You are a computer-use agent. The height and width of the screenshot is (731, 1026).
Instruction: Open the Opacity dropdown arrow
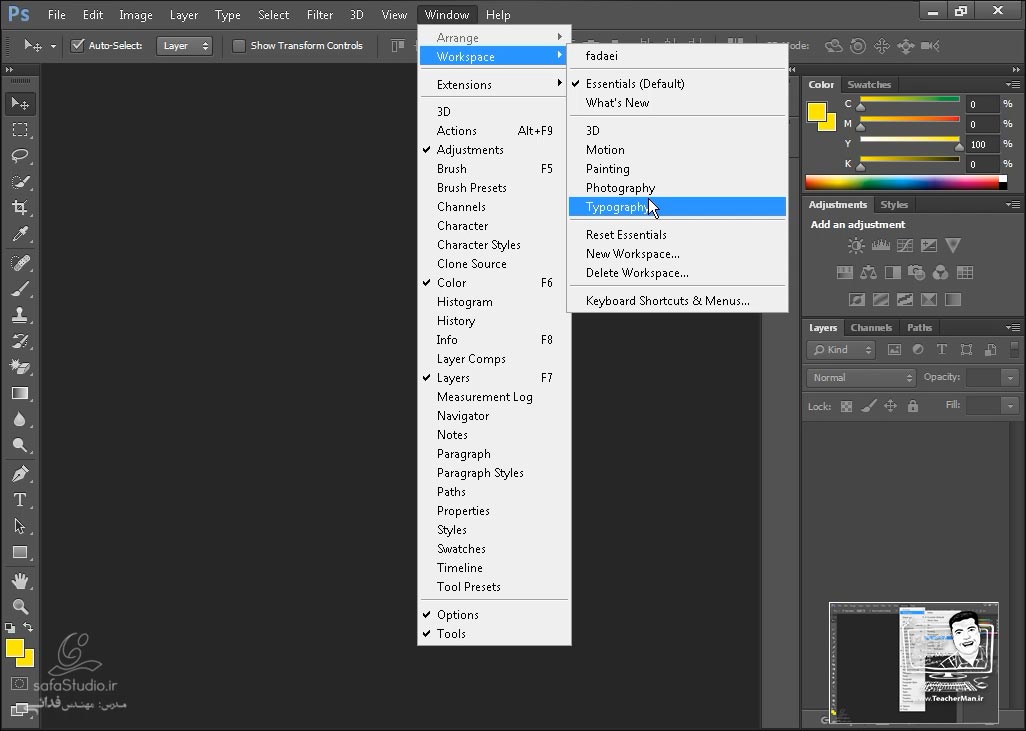tap(1010, 378)
